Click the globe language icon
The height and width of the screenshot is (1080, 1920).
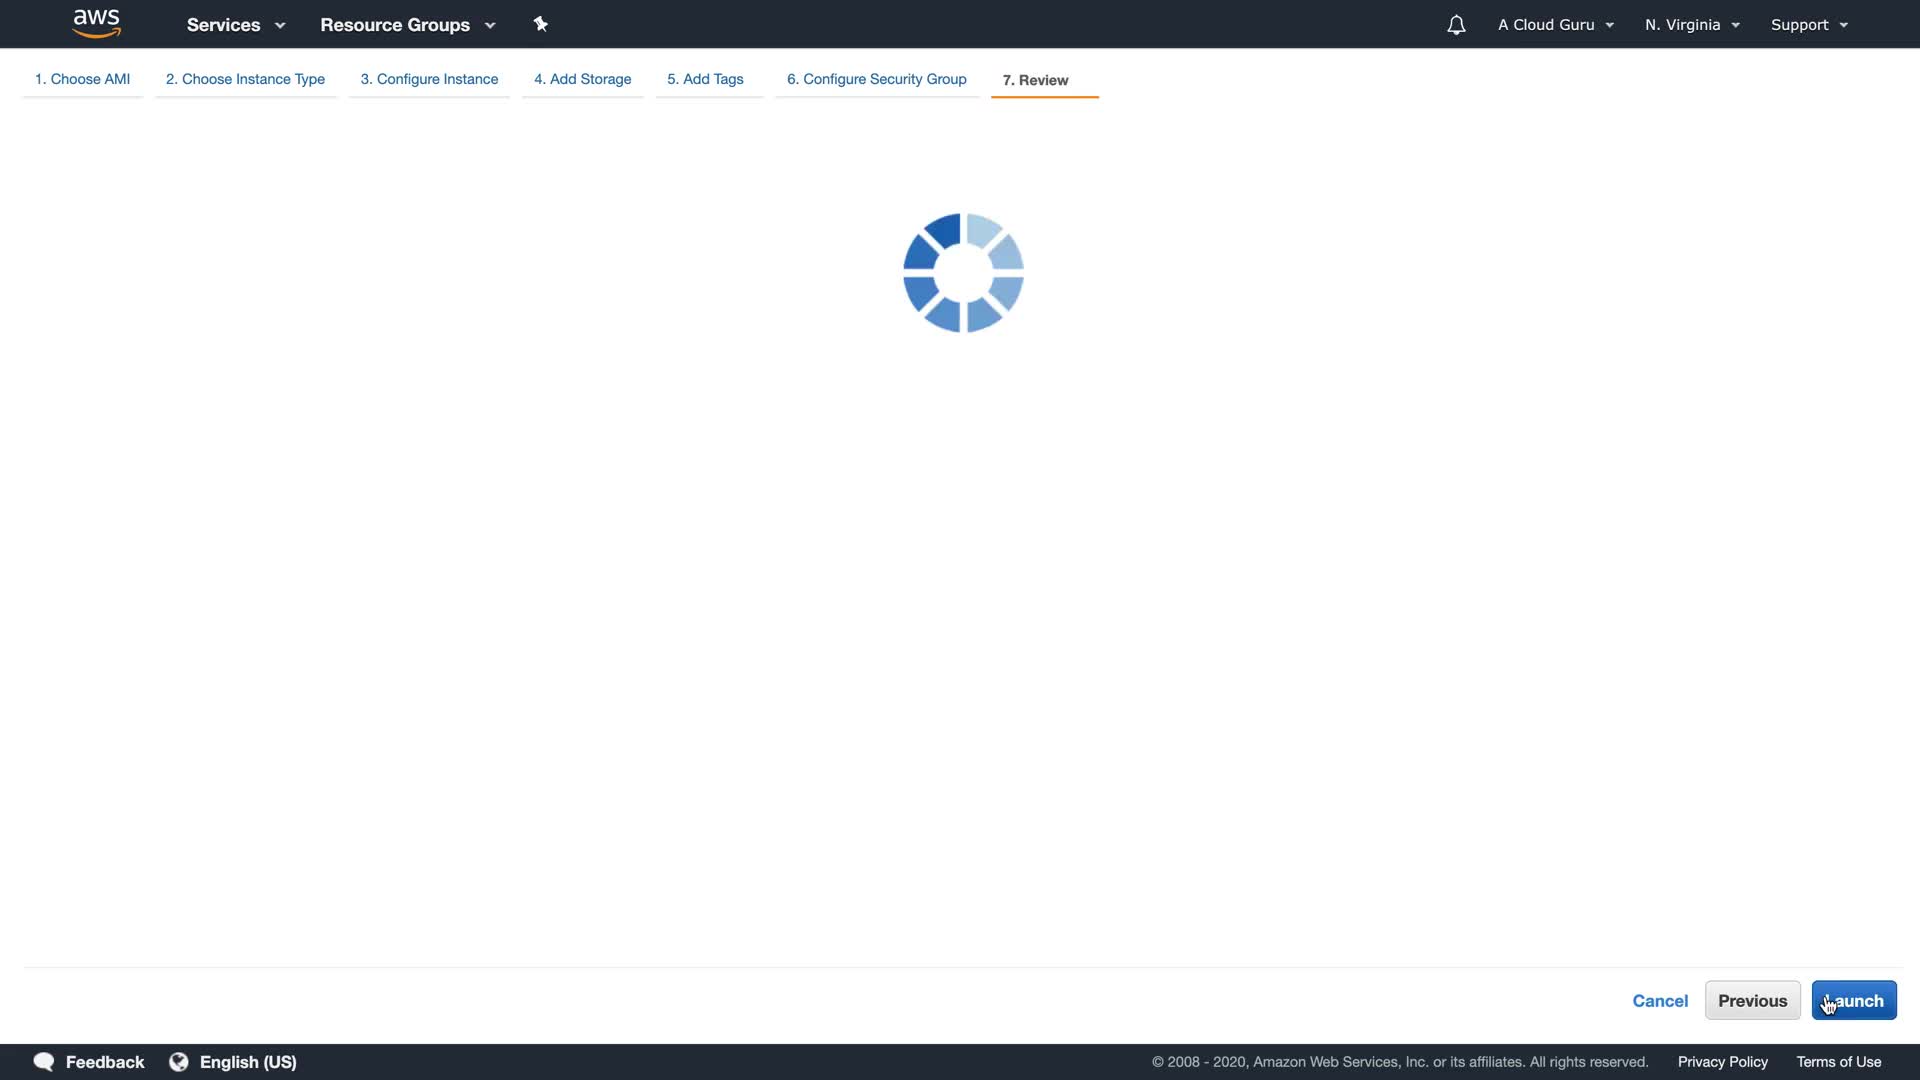pos(179,1062)
